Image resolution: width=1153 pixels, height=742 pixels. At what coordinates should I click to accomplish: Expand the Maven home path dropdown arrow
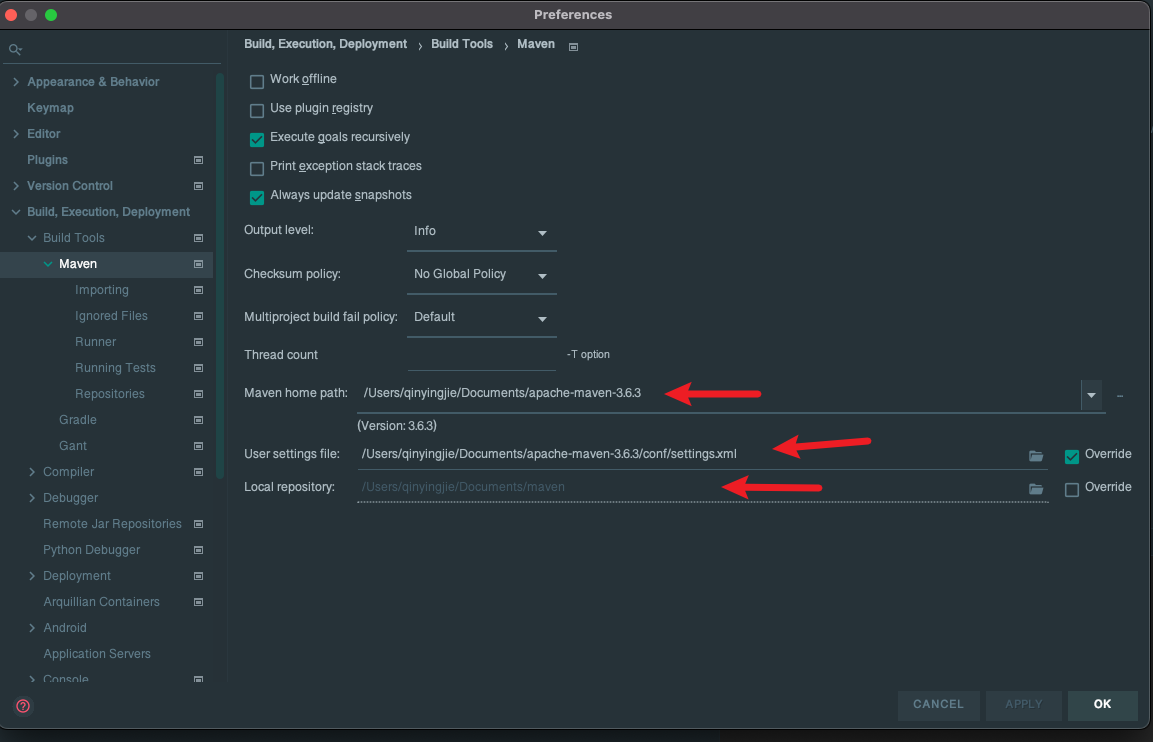click(x=1090, y=396)
